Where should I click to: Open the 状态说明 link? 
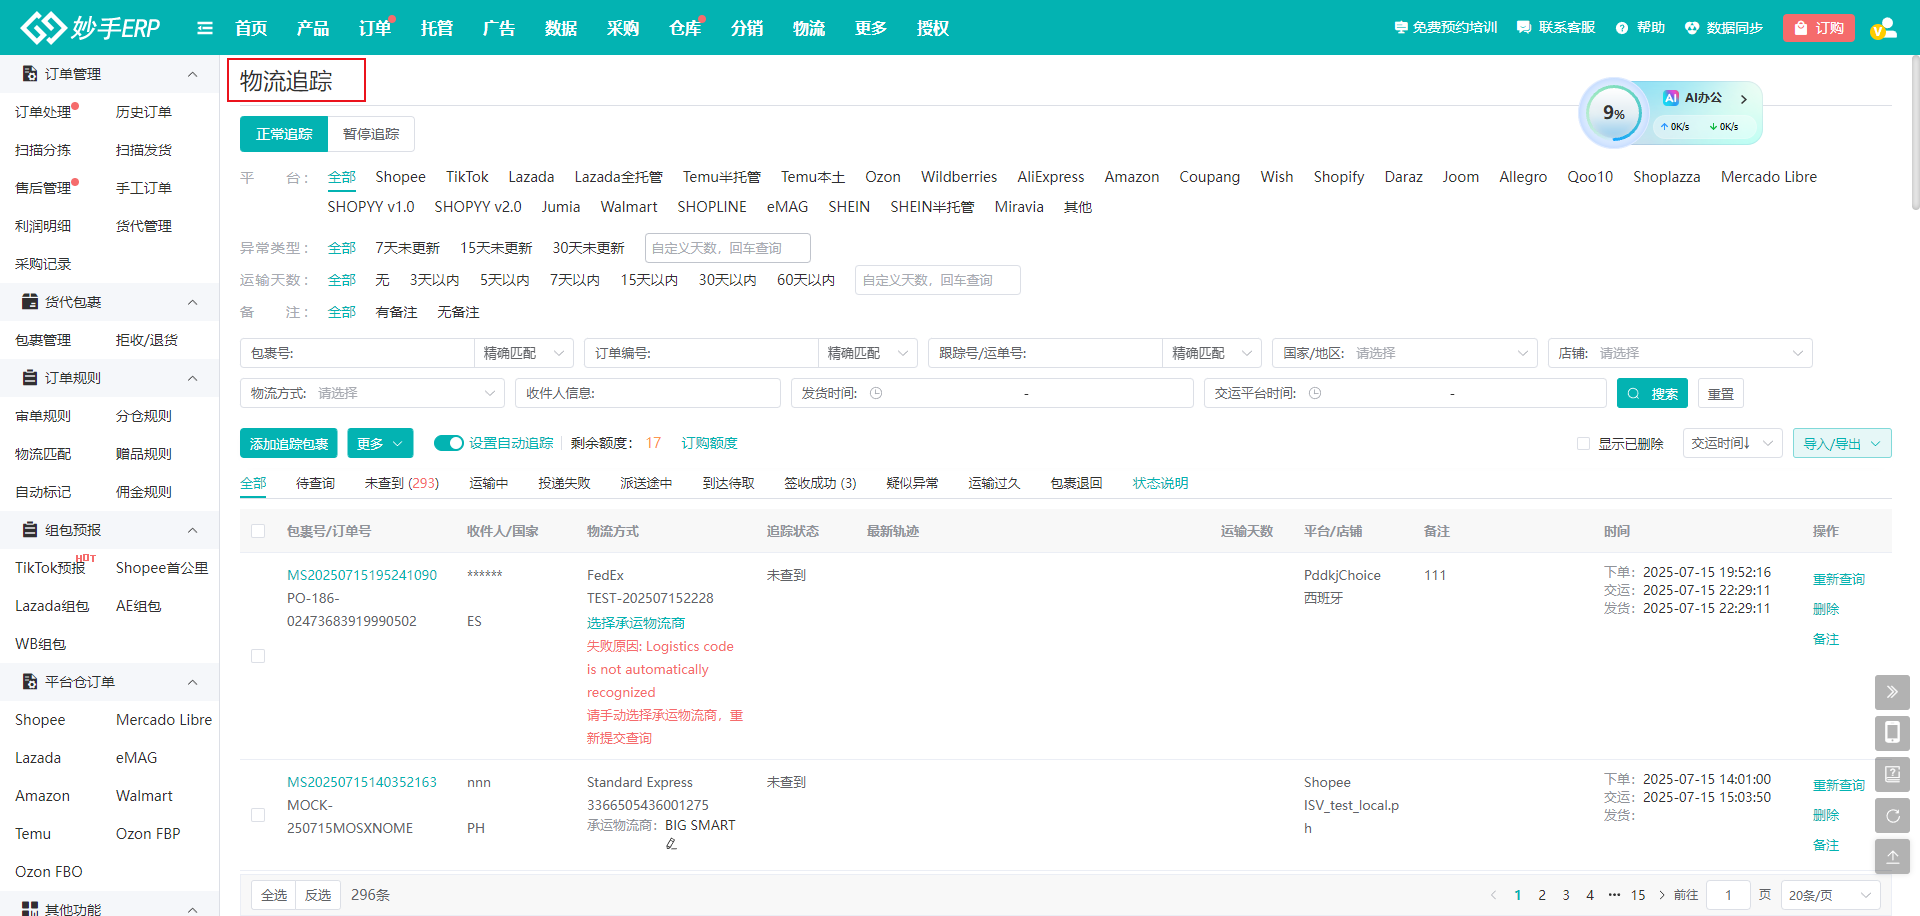pyautogui.click(x=1160, y=483)
